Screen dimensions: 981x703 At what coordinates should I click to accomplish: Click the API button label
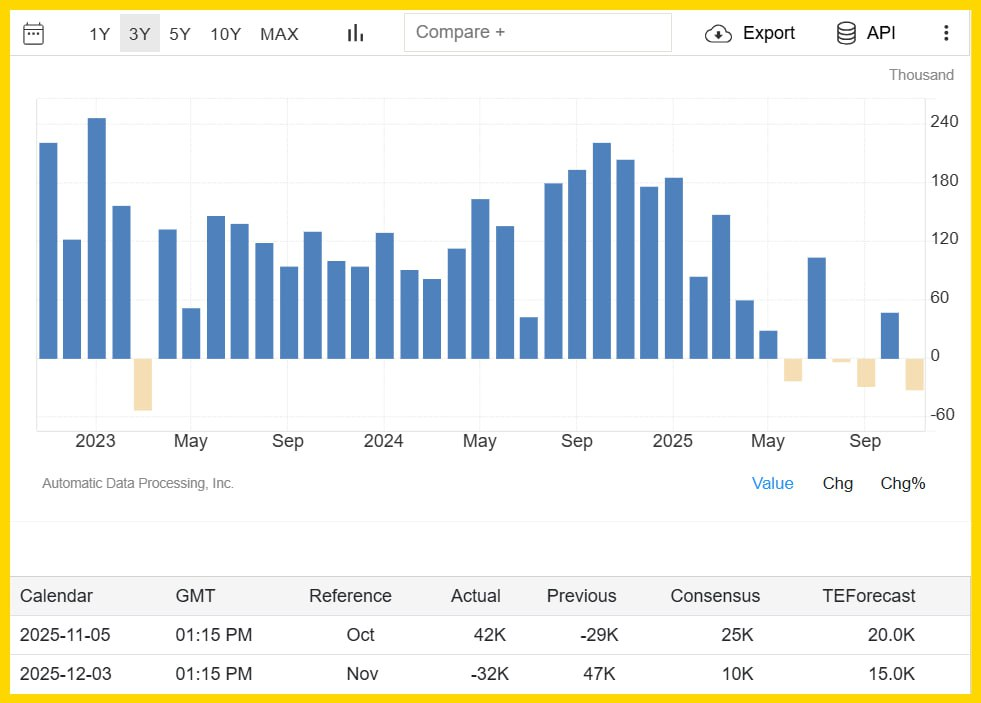coord(881,33)
